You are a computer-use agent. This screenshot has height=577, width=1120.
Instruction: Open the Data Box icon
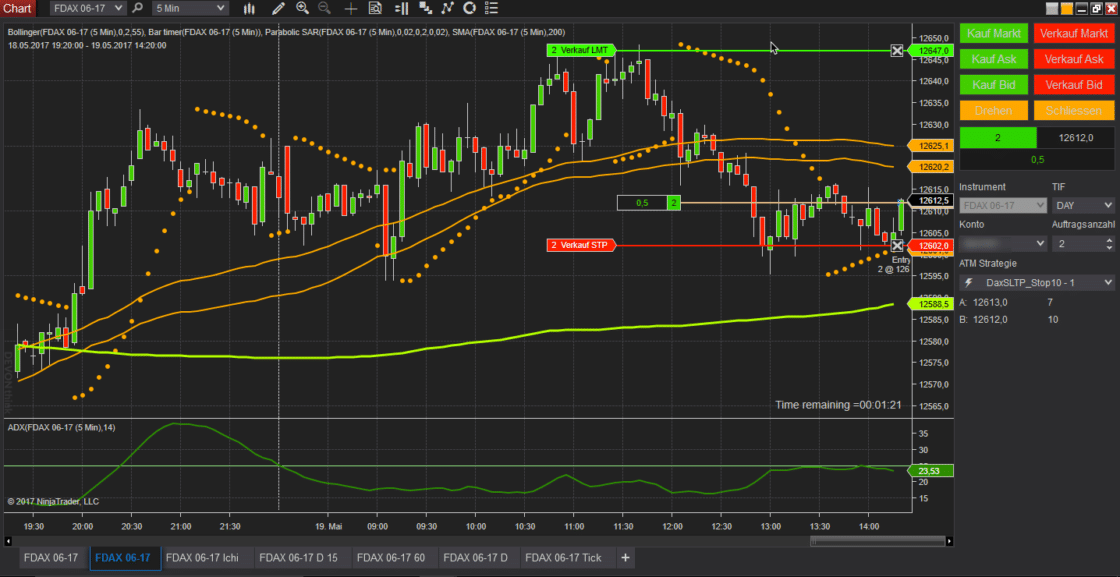(x=375, y=8)
